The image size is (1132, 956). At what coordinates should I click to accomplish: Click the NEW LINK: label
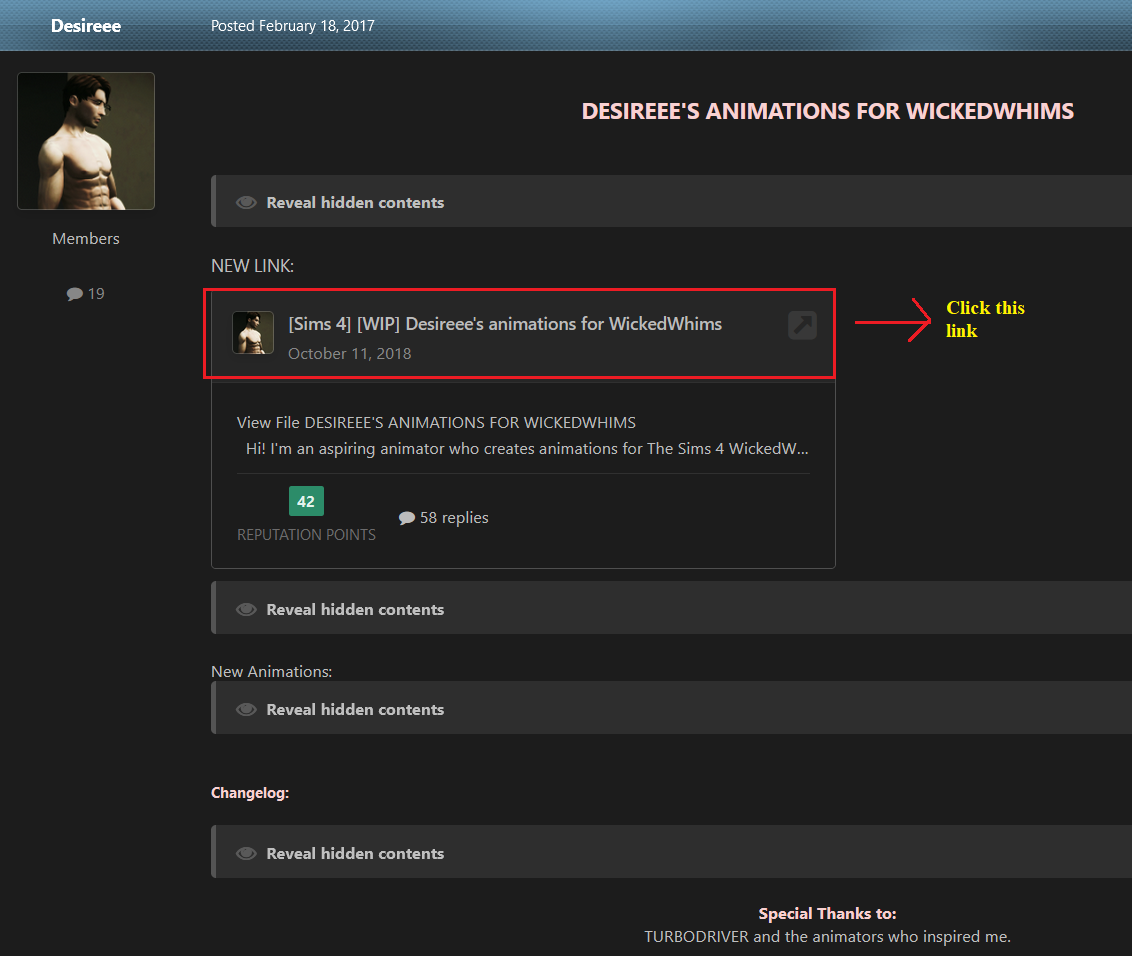click(252, 266)
